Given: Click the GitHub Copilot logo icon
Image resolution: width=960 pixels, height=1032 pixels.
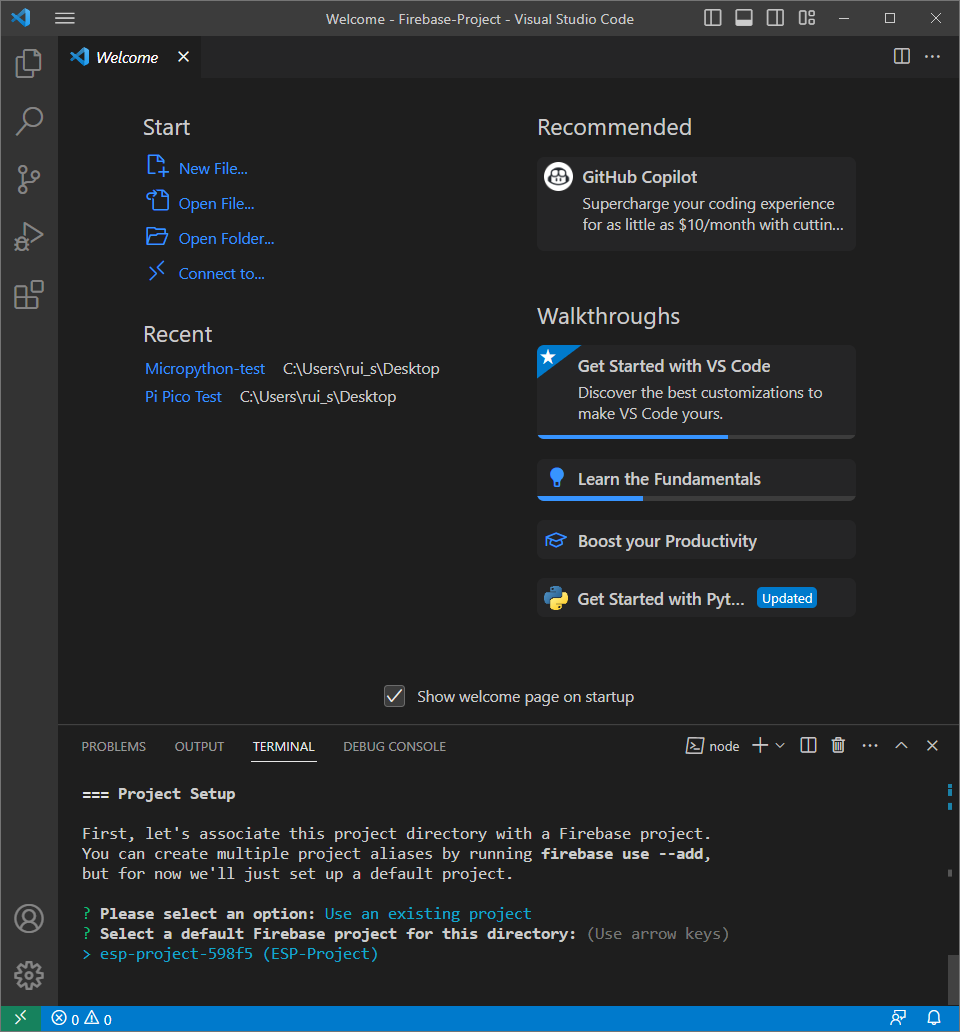Looking at the screenshot, I should tap(558, 176).
